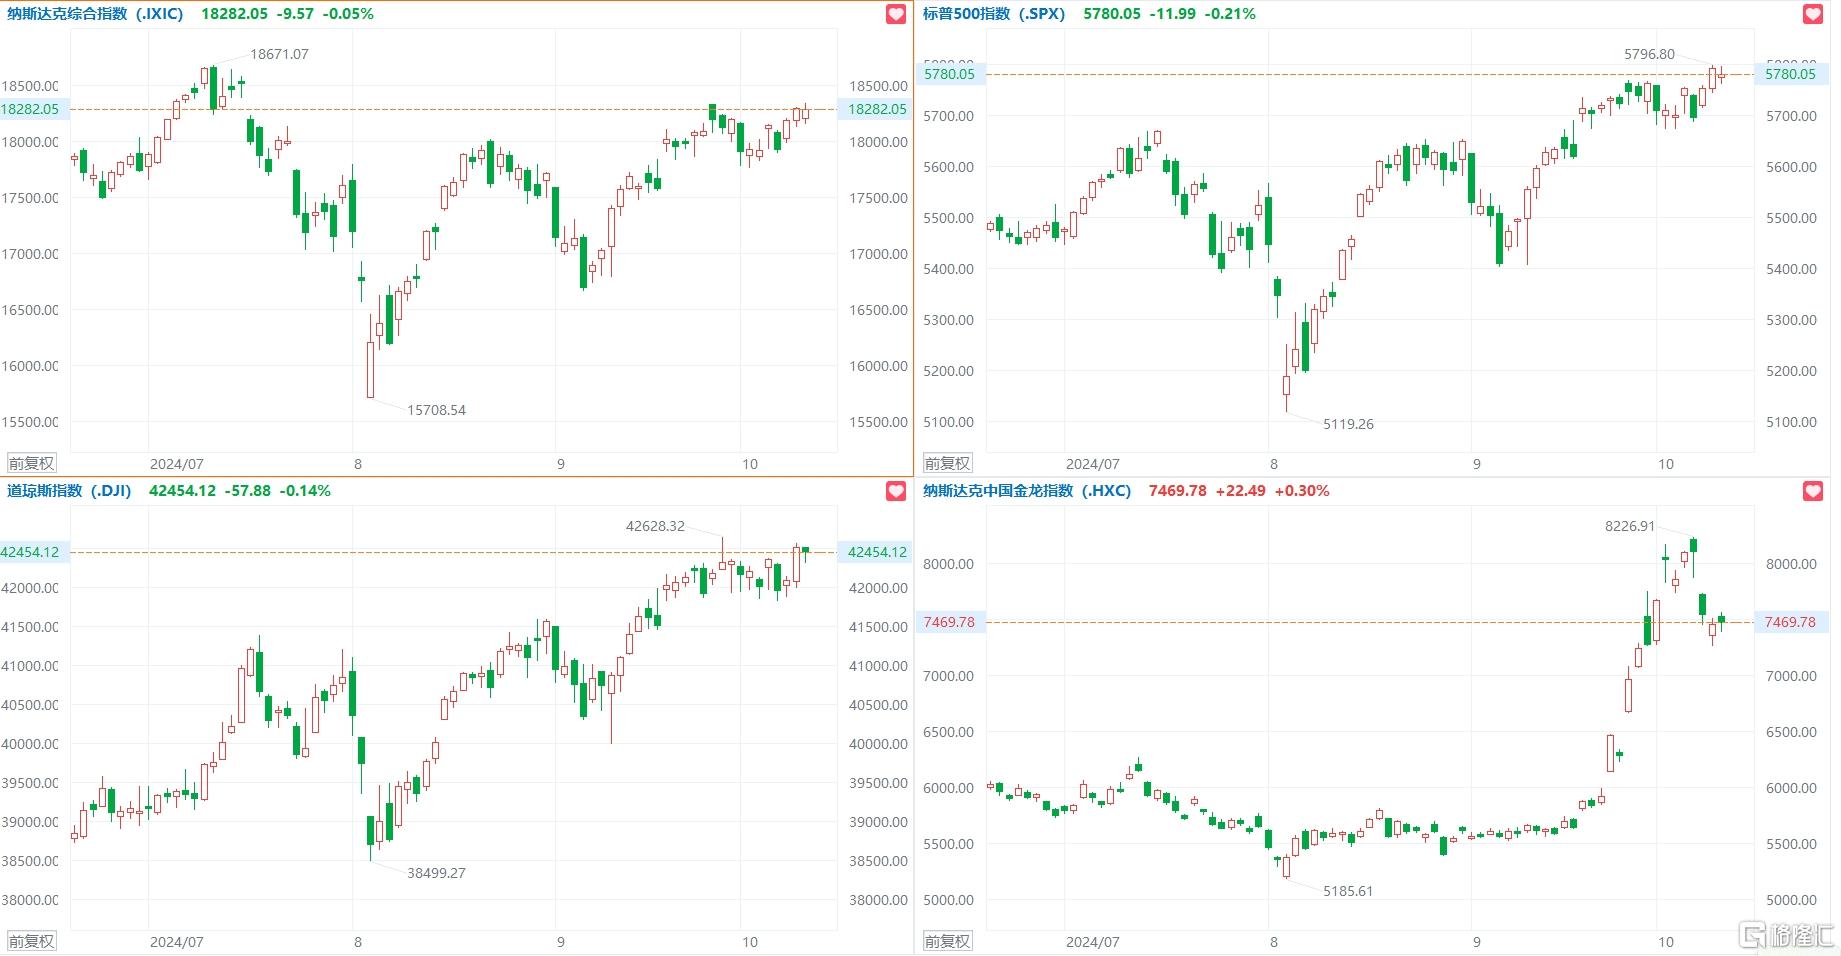Click the right-side 42454.12 price tag on the Dow chart
This screenshot has width=1841, height=956.
tap(876, 552)
